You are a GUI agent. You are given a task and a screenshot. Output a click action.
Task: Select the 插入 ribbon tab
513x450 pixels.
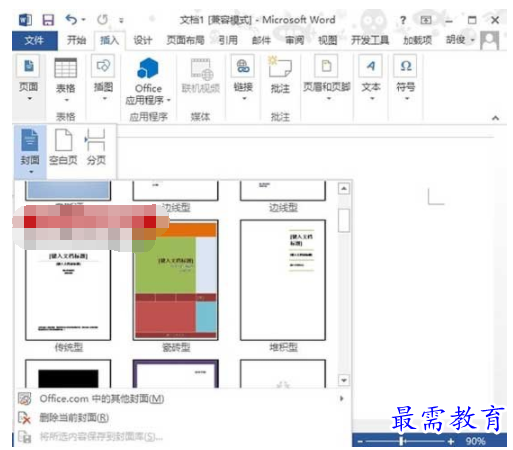[x=110, y=41]
